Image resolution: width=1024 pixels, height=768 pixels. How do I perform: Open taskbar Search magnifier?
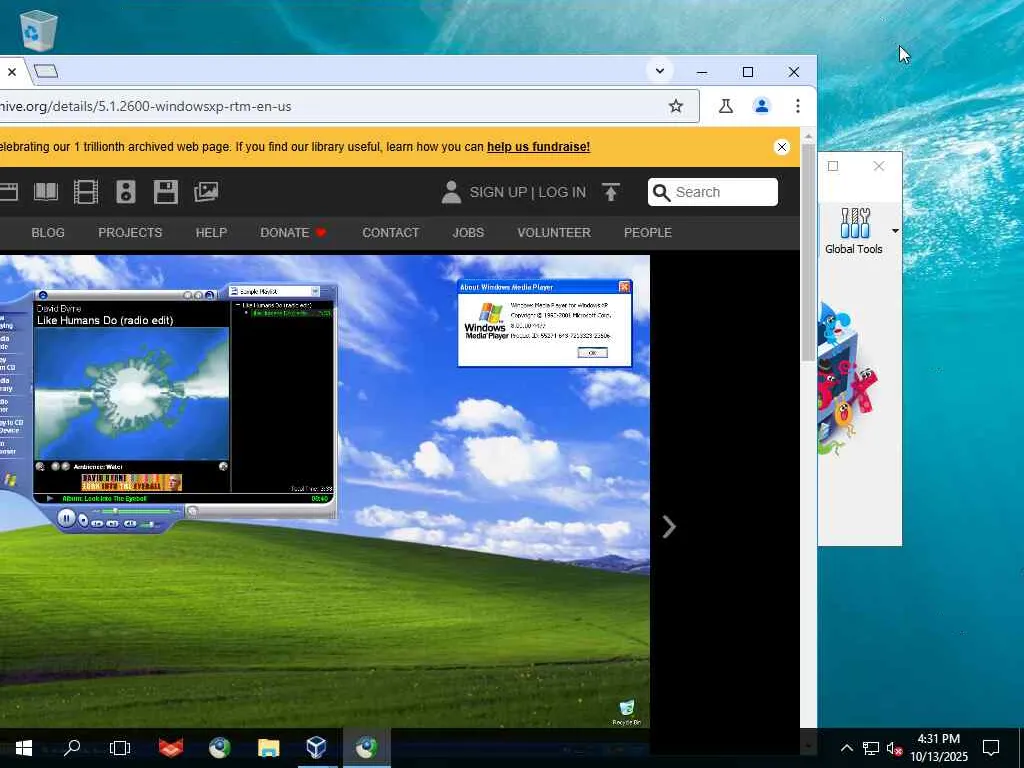pyautogui.click(x=72, y=748)
